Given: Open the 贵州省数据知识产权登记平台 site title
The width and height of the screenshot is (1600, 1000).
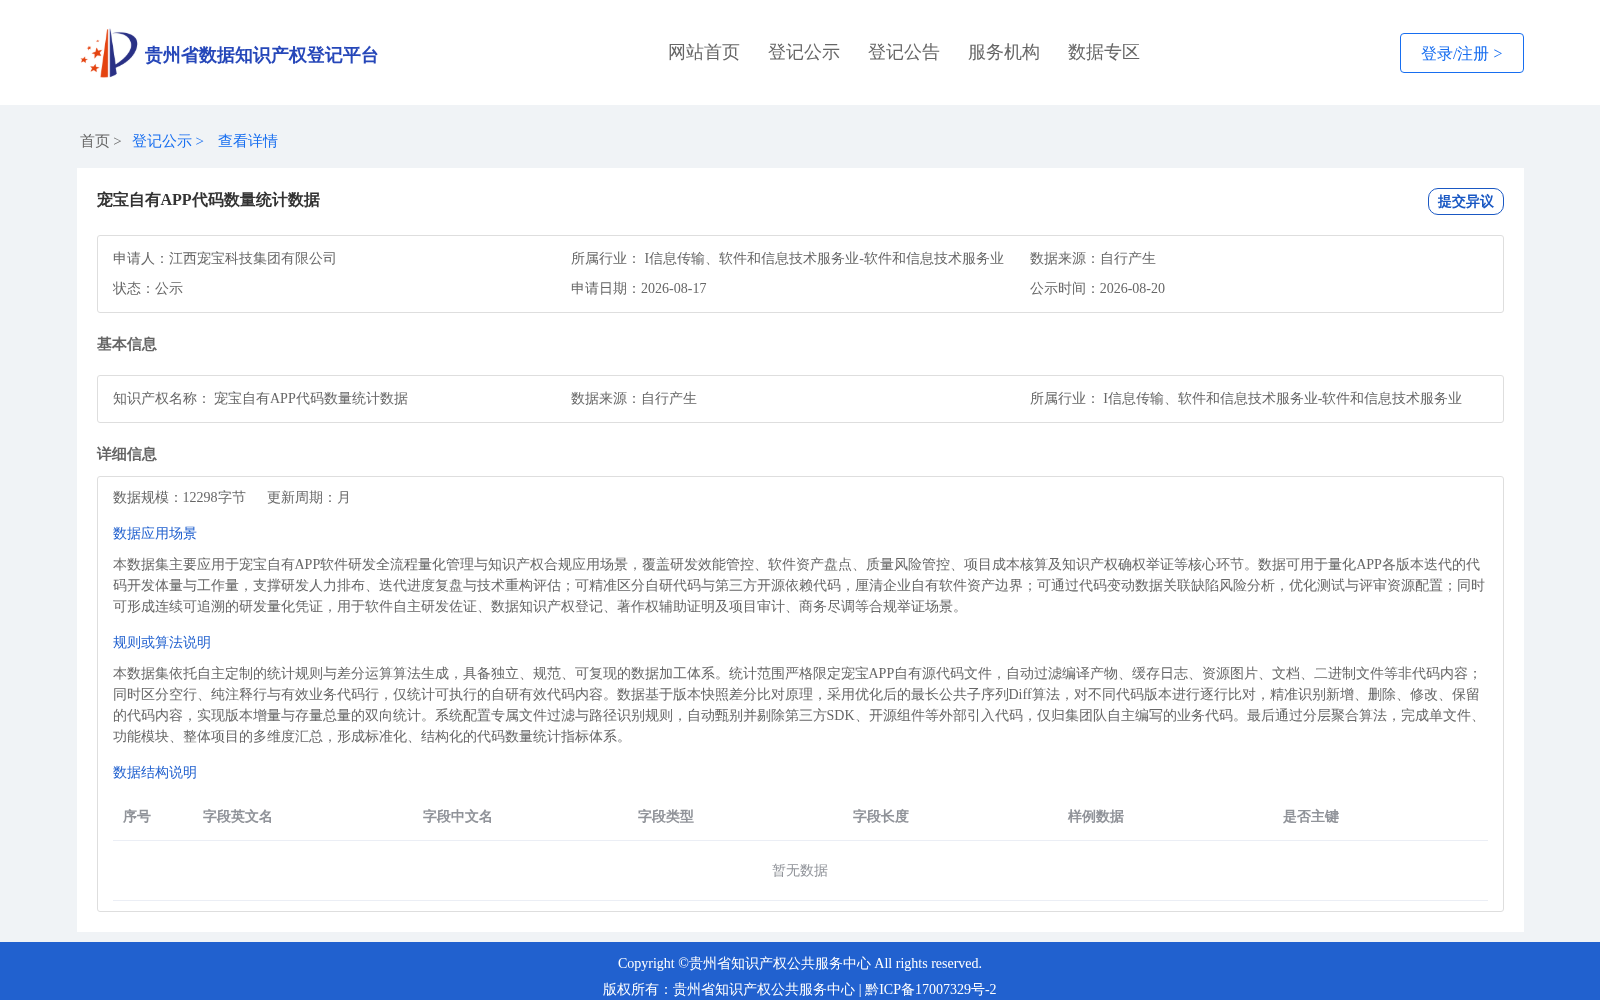Looking at the screenshot, I should (261, 55).
